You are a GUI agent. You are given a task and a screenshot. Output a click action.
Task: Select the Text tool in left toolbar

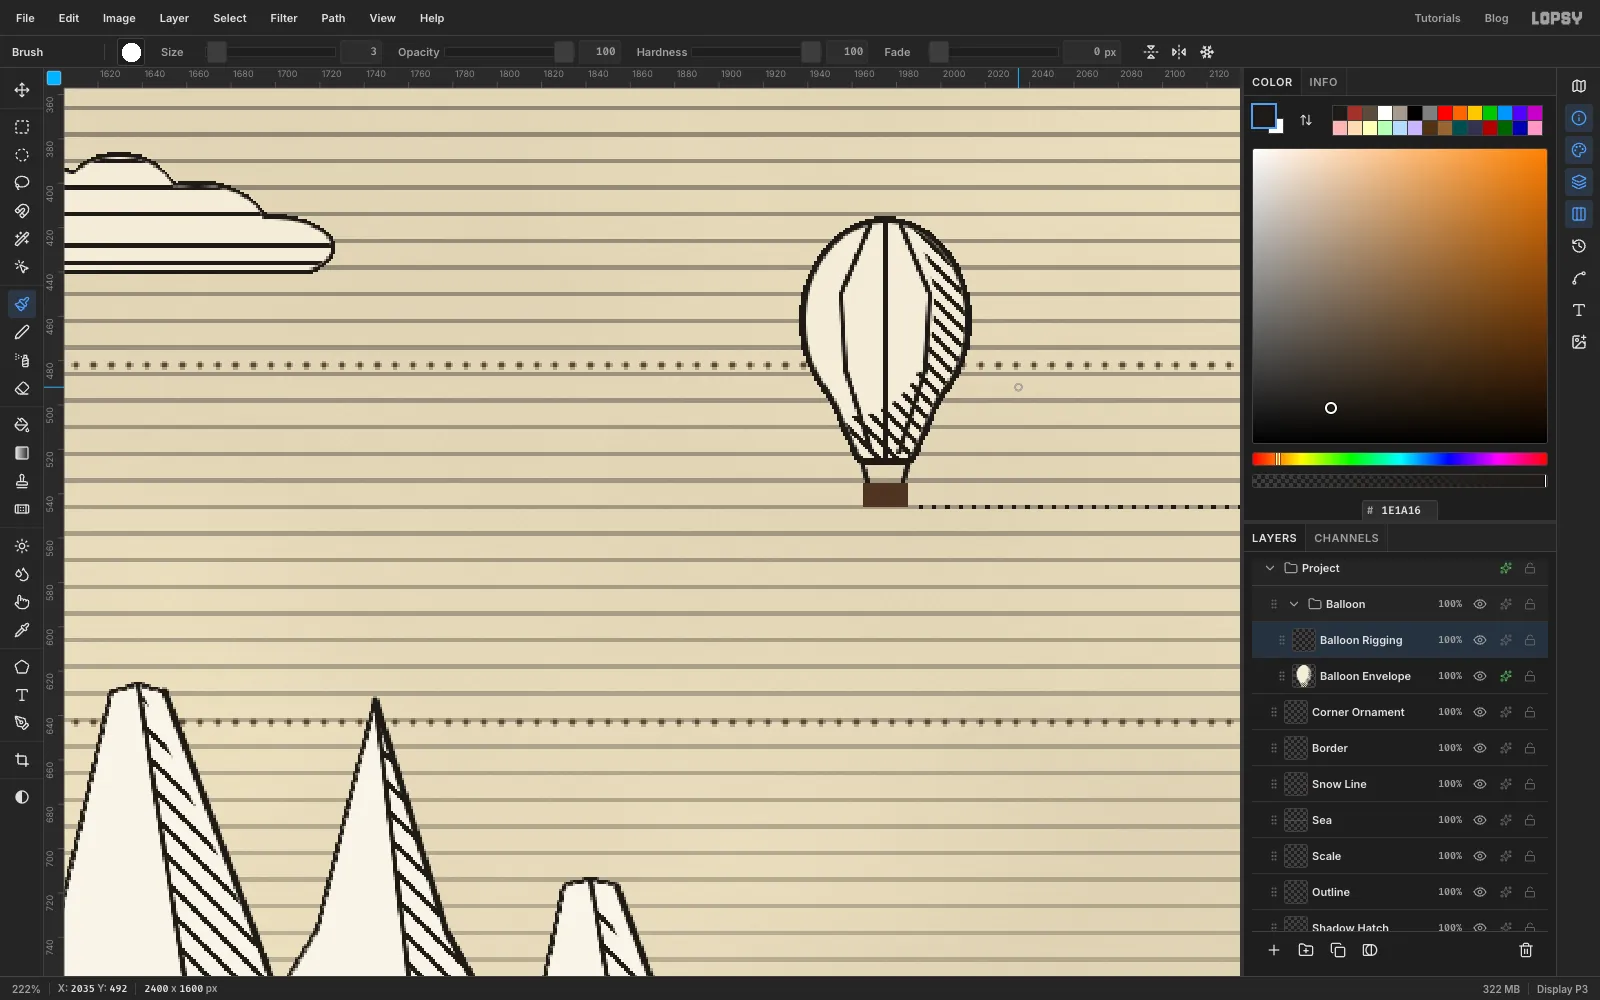point(22,695)
